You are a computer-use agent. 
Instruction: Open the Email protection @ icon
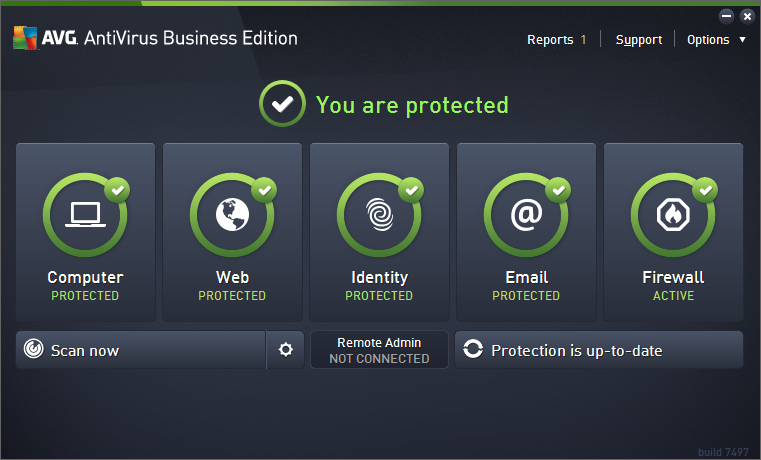[x=526, y=215]
